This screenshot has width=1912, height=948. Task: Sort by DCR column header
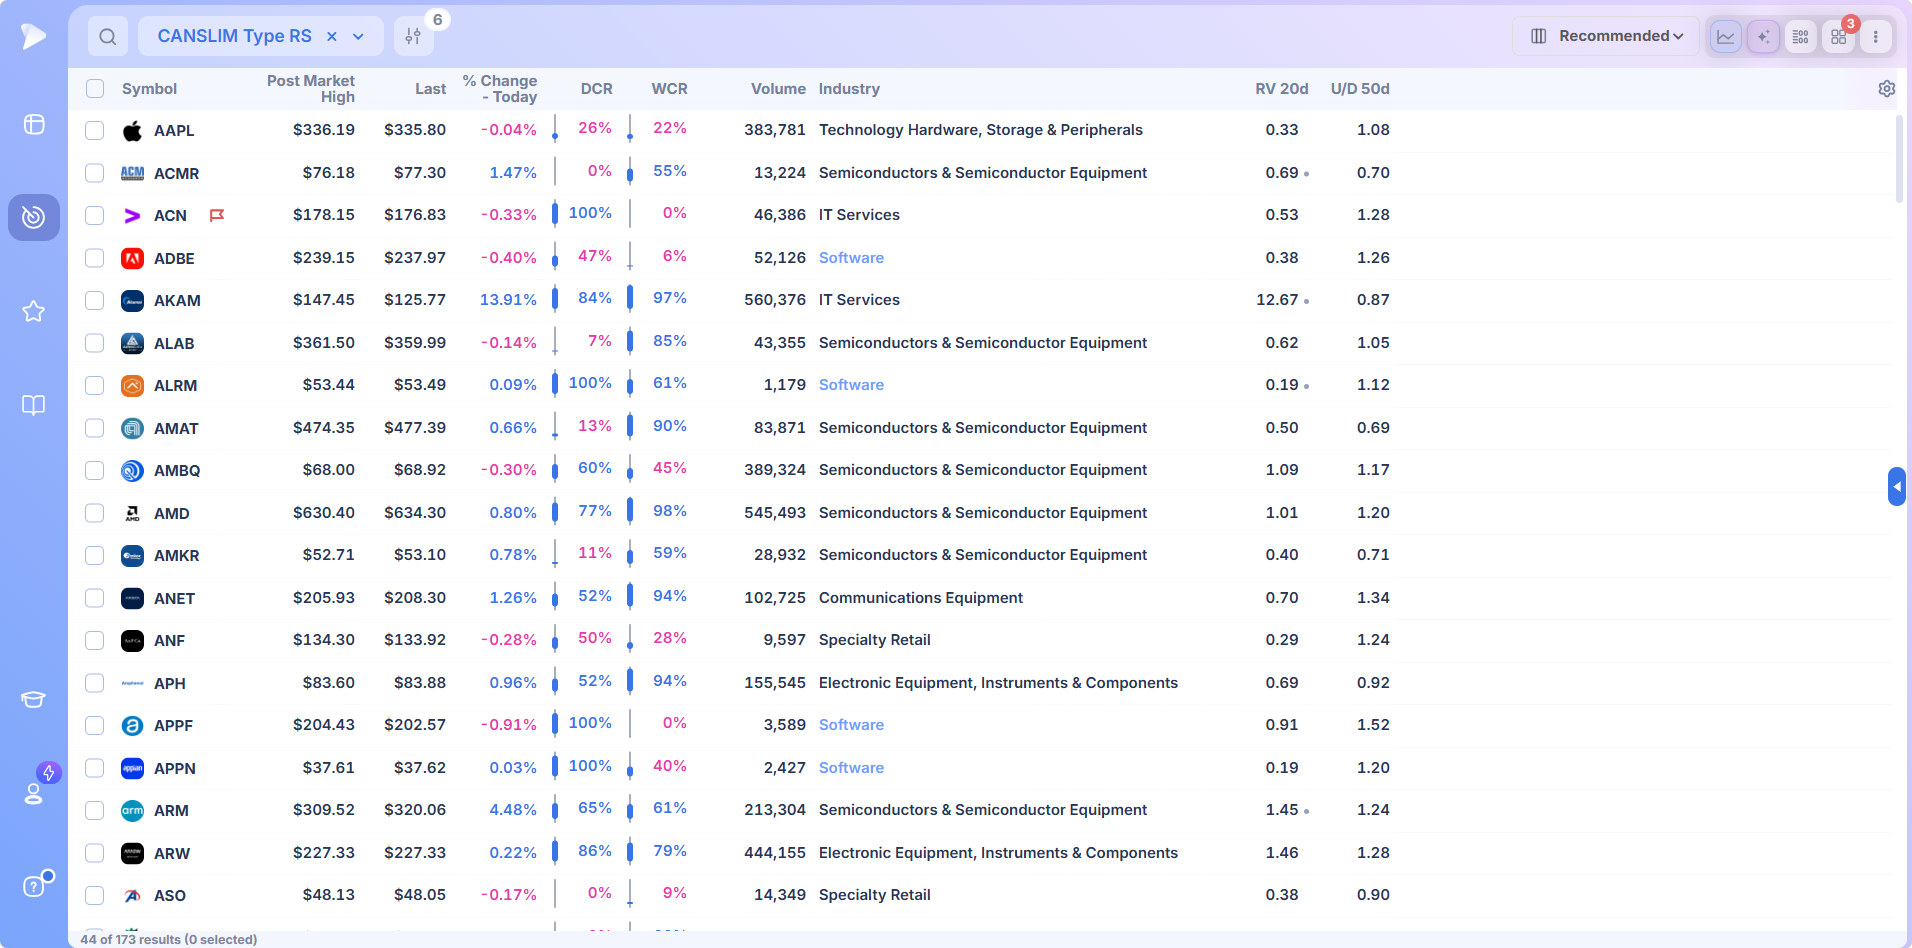(x=597, y=89)
